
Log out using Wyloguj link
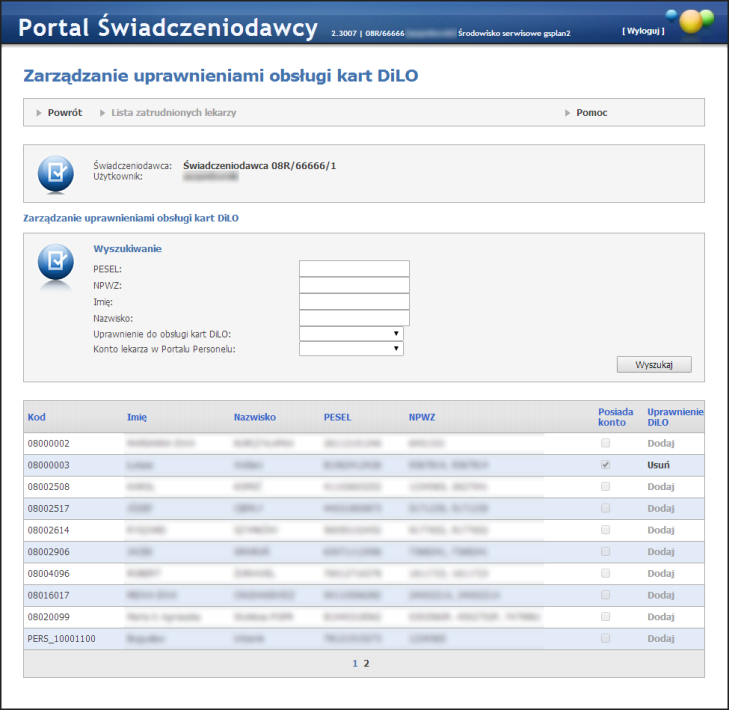click(643, 31)
